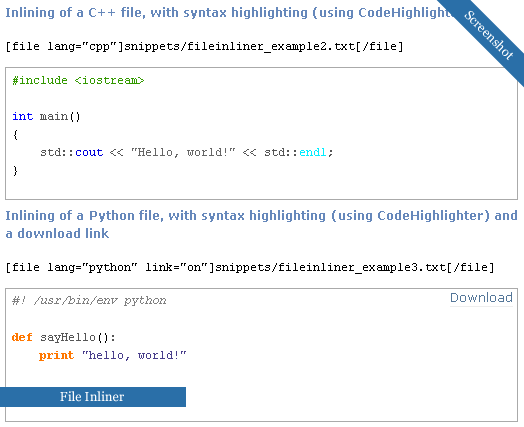Click the '#! /usr/bin/env python' comment line

click(x=89, y=300)
